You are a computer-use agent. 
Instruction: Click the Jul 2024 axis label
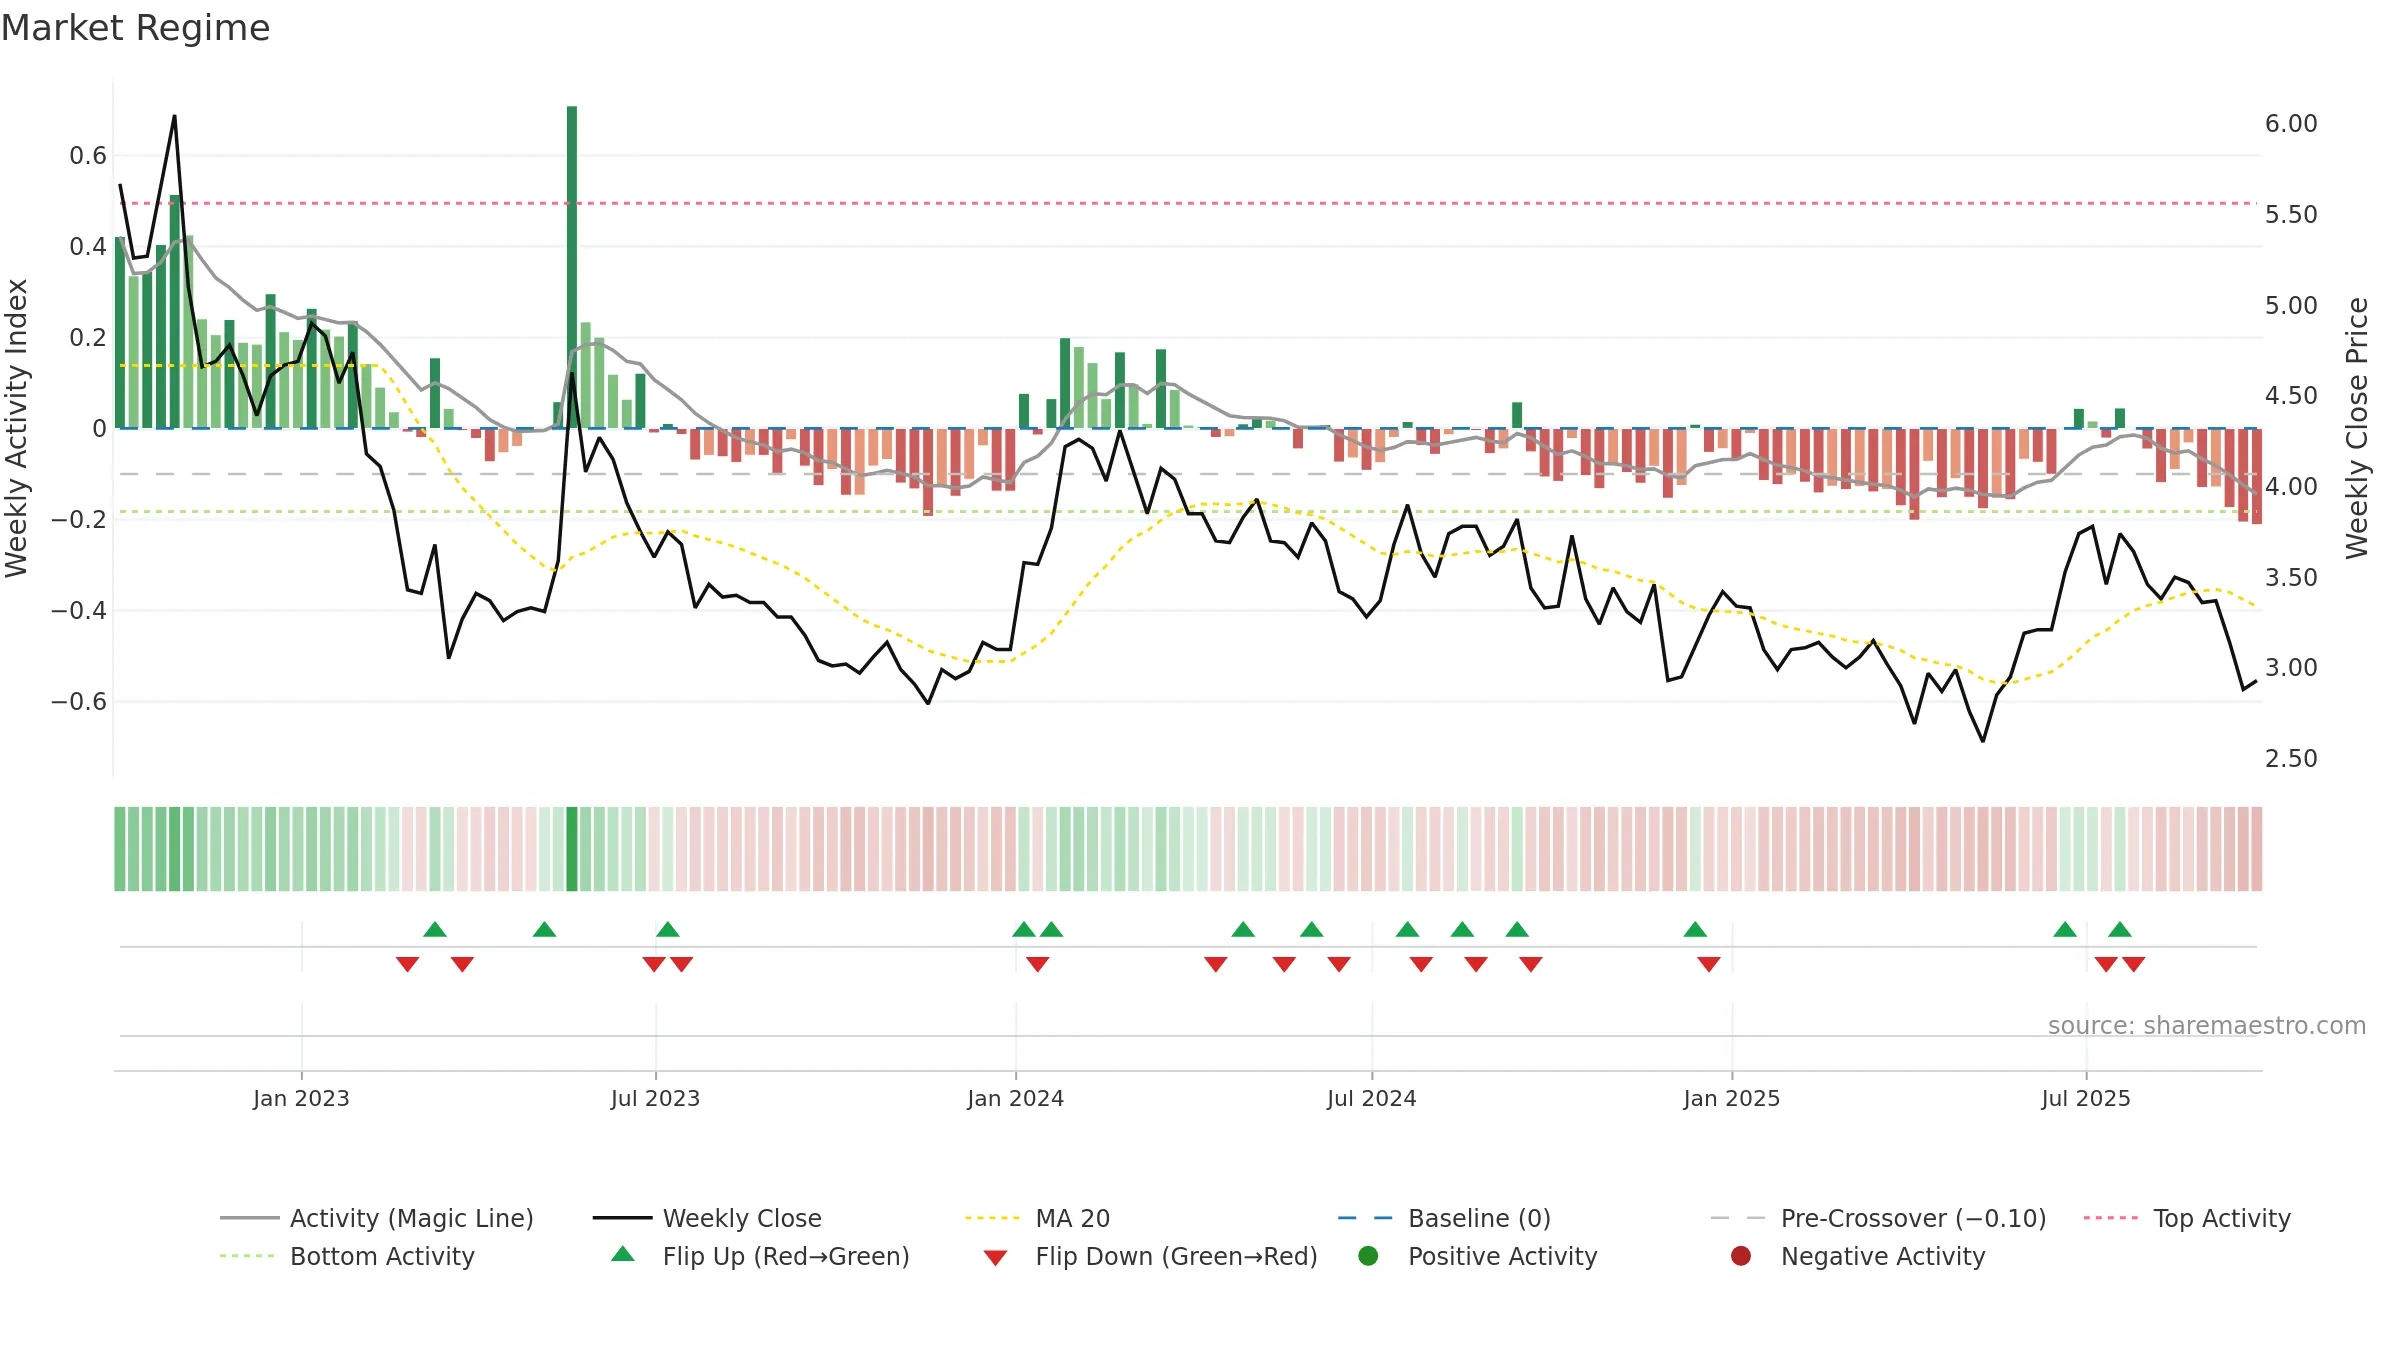(x=1371, y=1098)
